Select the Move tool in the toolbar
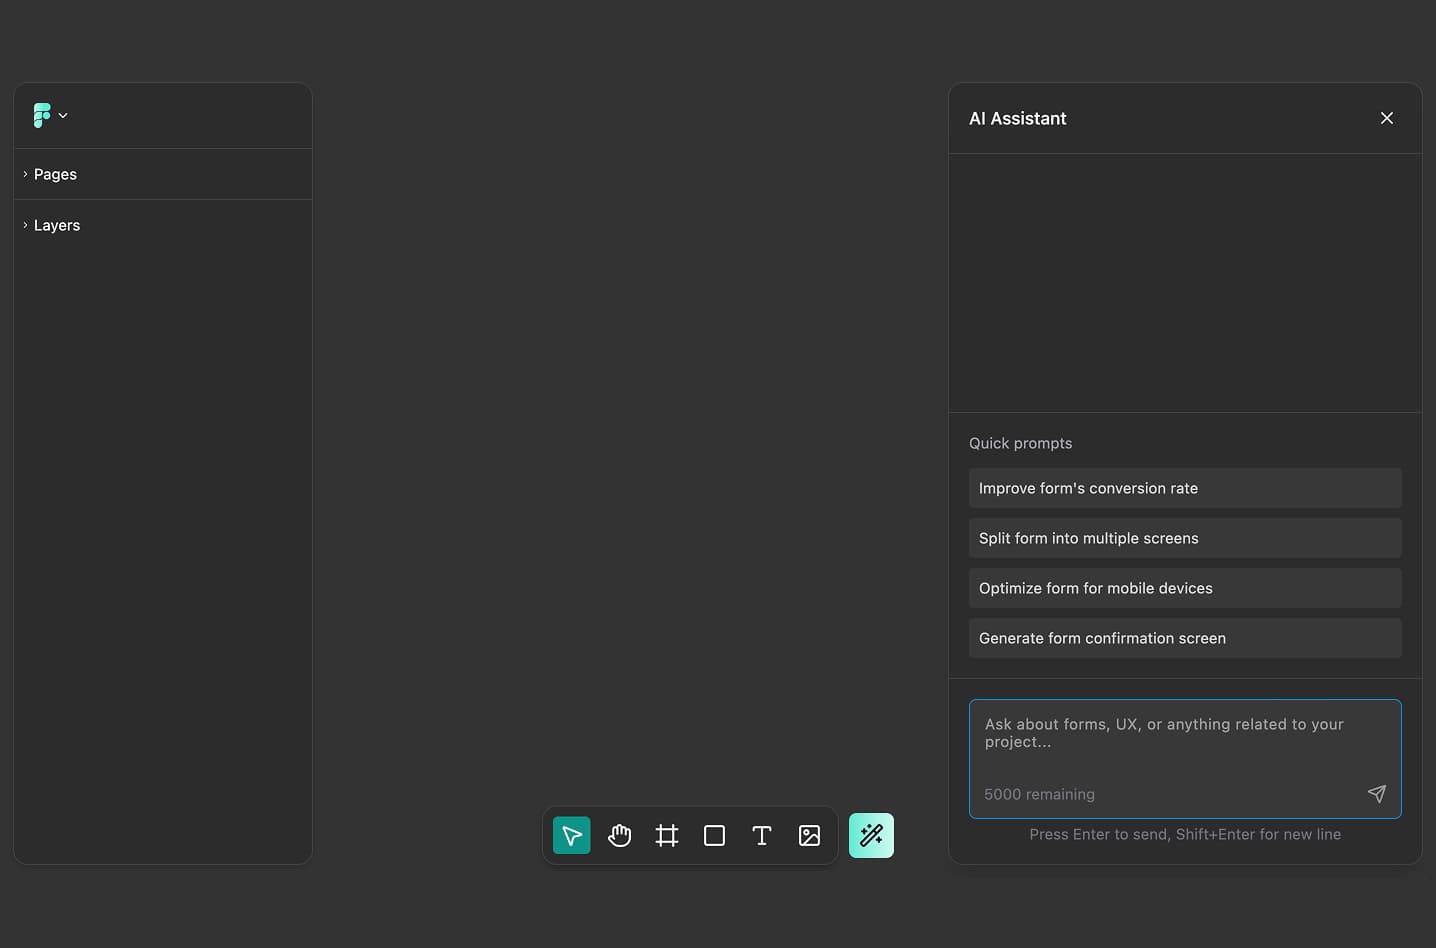The width and height of the screenshot is (1436, 948). point(571,835)
